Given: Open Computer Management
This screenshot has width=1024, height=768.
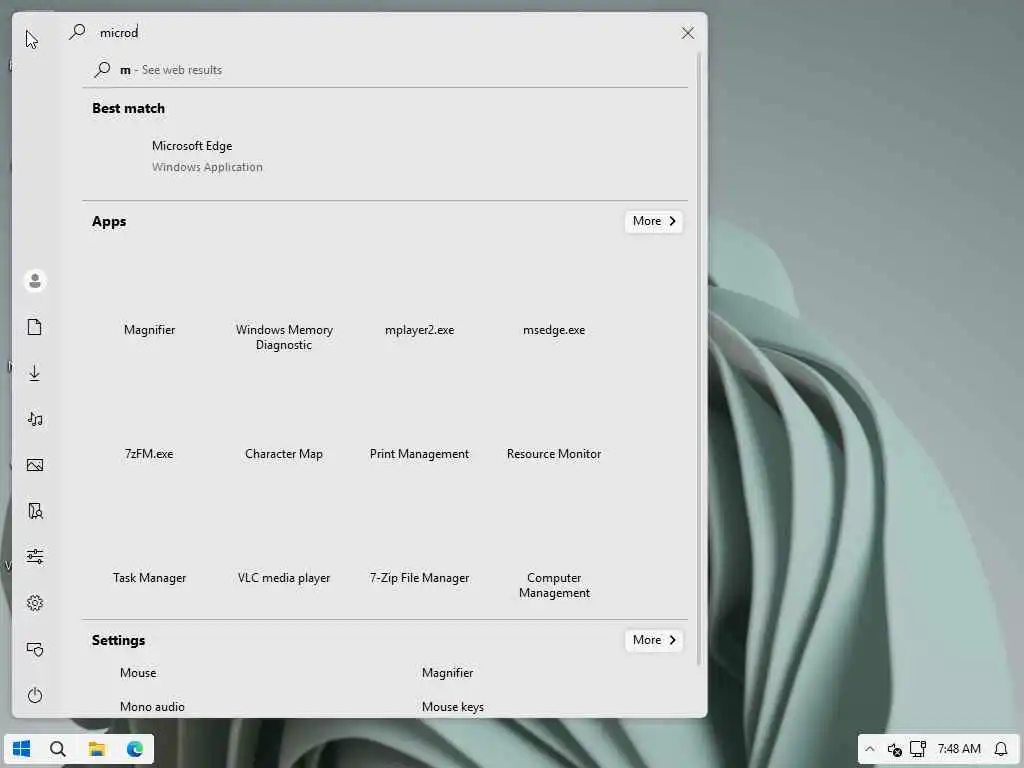Looking at the screenshot, I should click(x=554, y=549).
